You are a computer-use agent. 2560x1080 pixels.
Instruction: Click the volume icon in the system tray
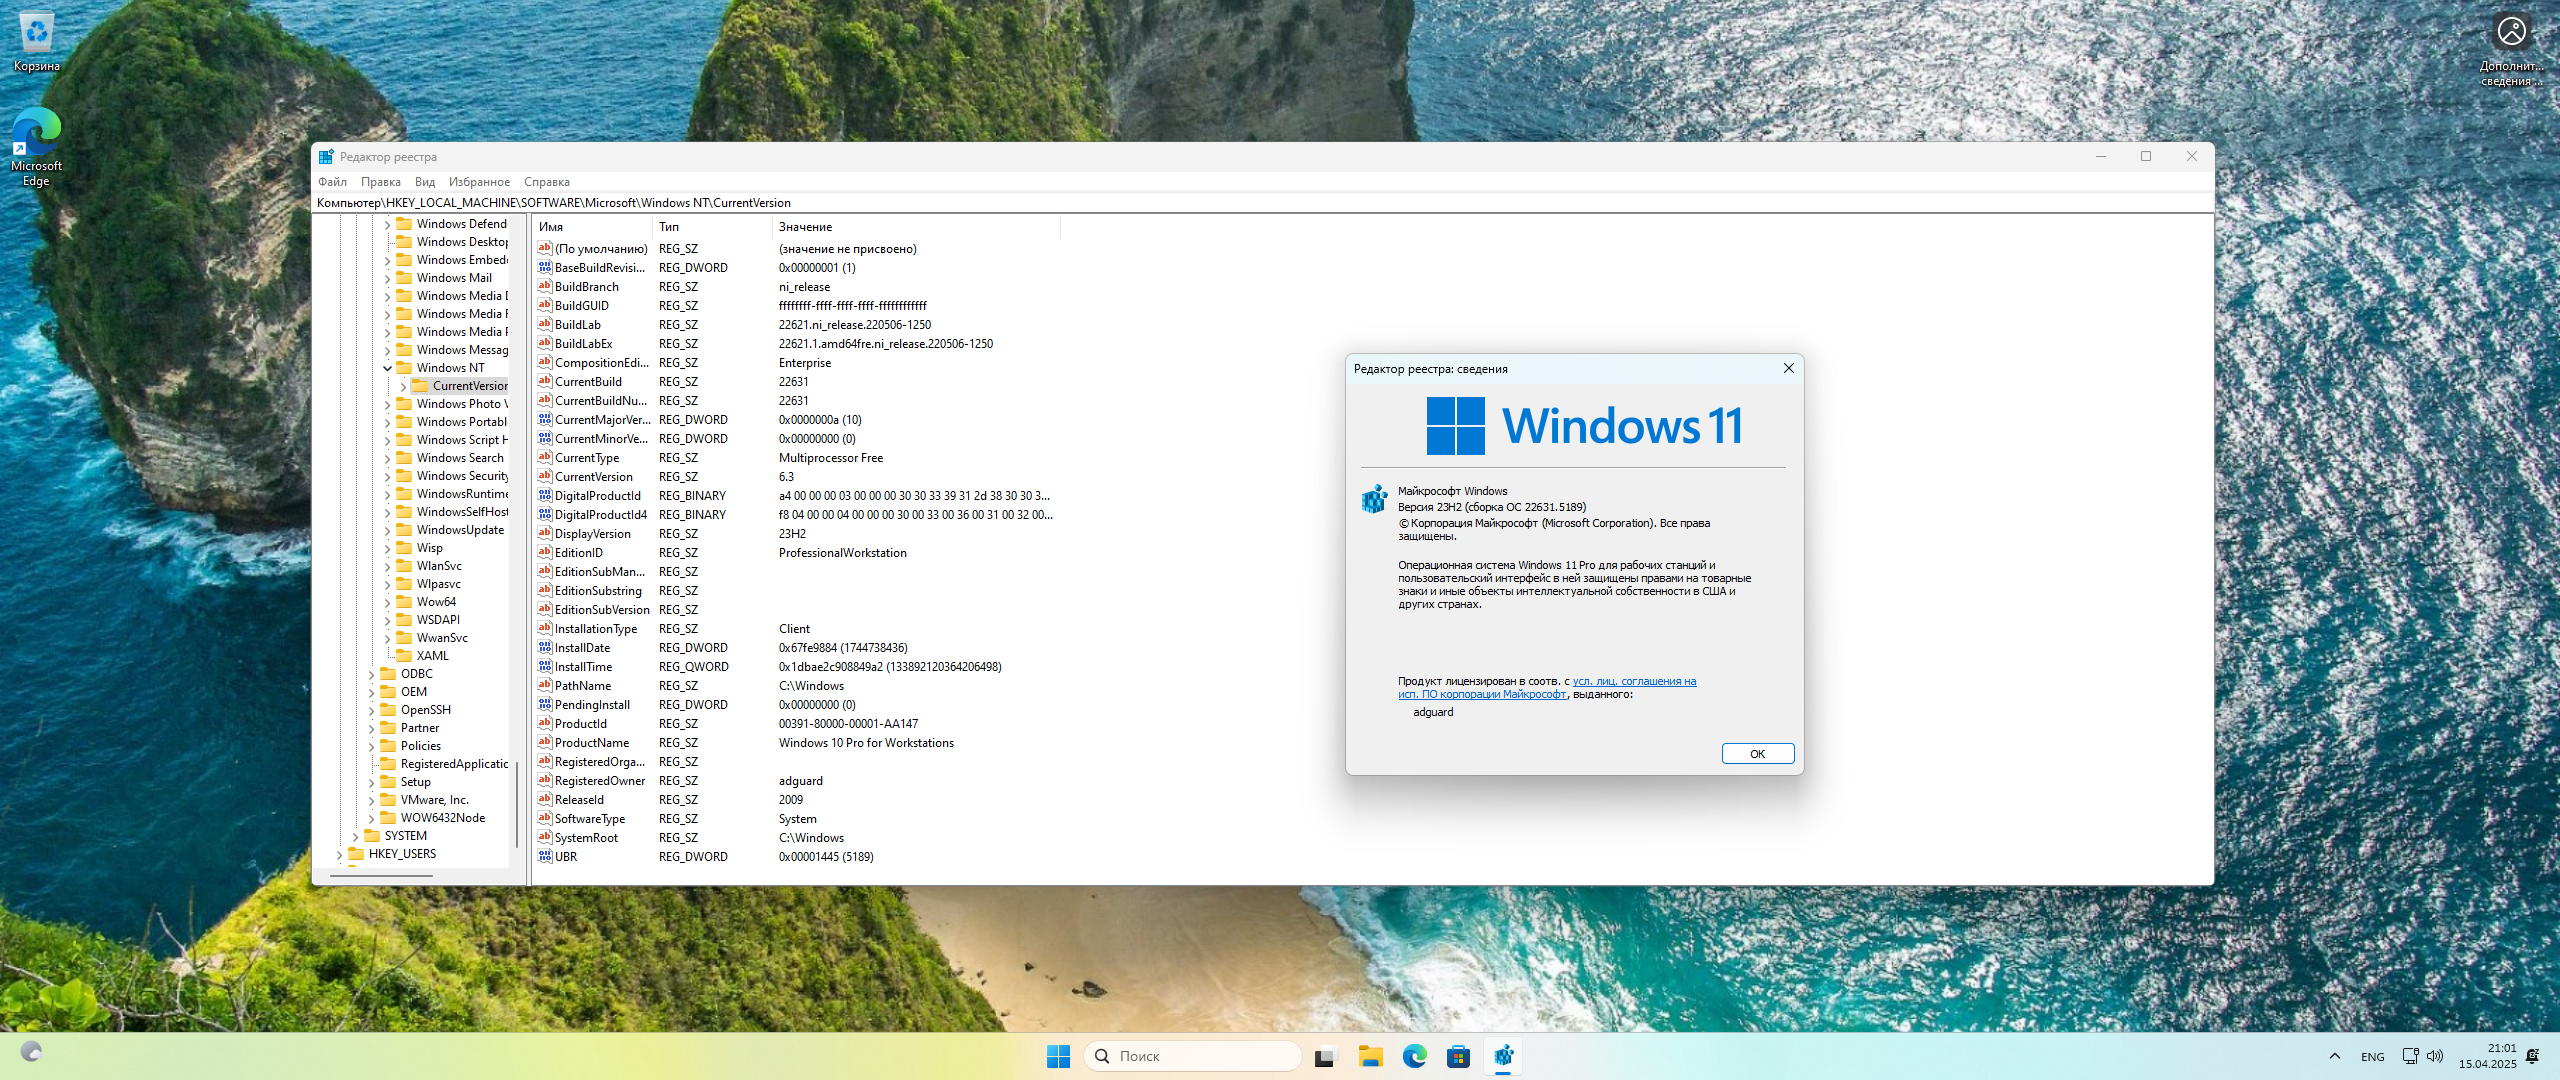tap(2436, 1055)
